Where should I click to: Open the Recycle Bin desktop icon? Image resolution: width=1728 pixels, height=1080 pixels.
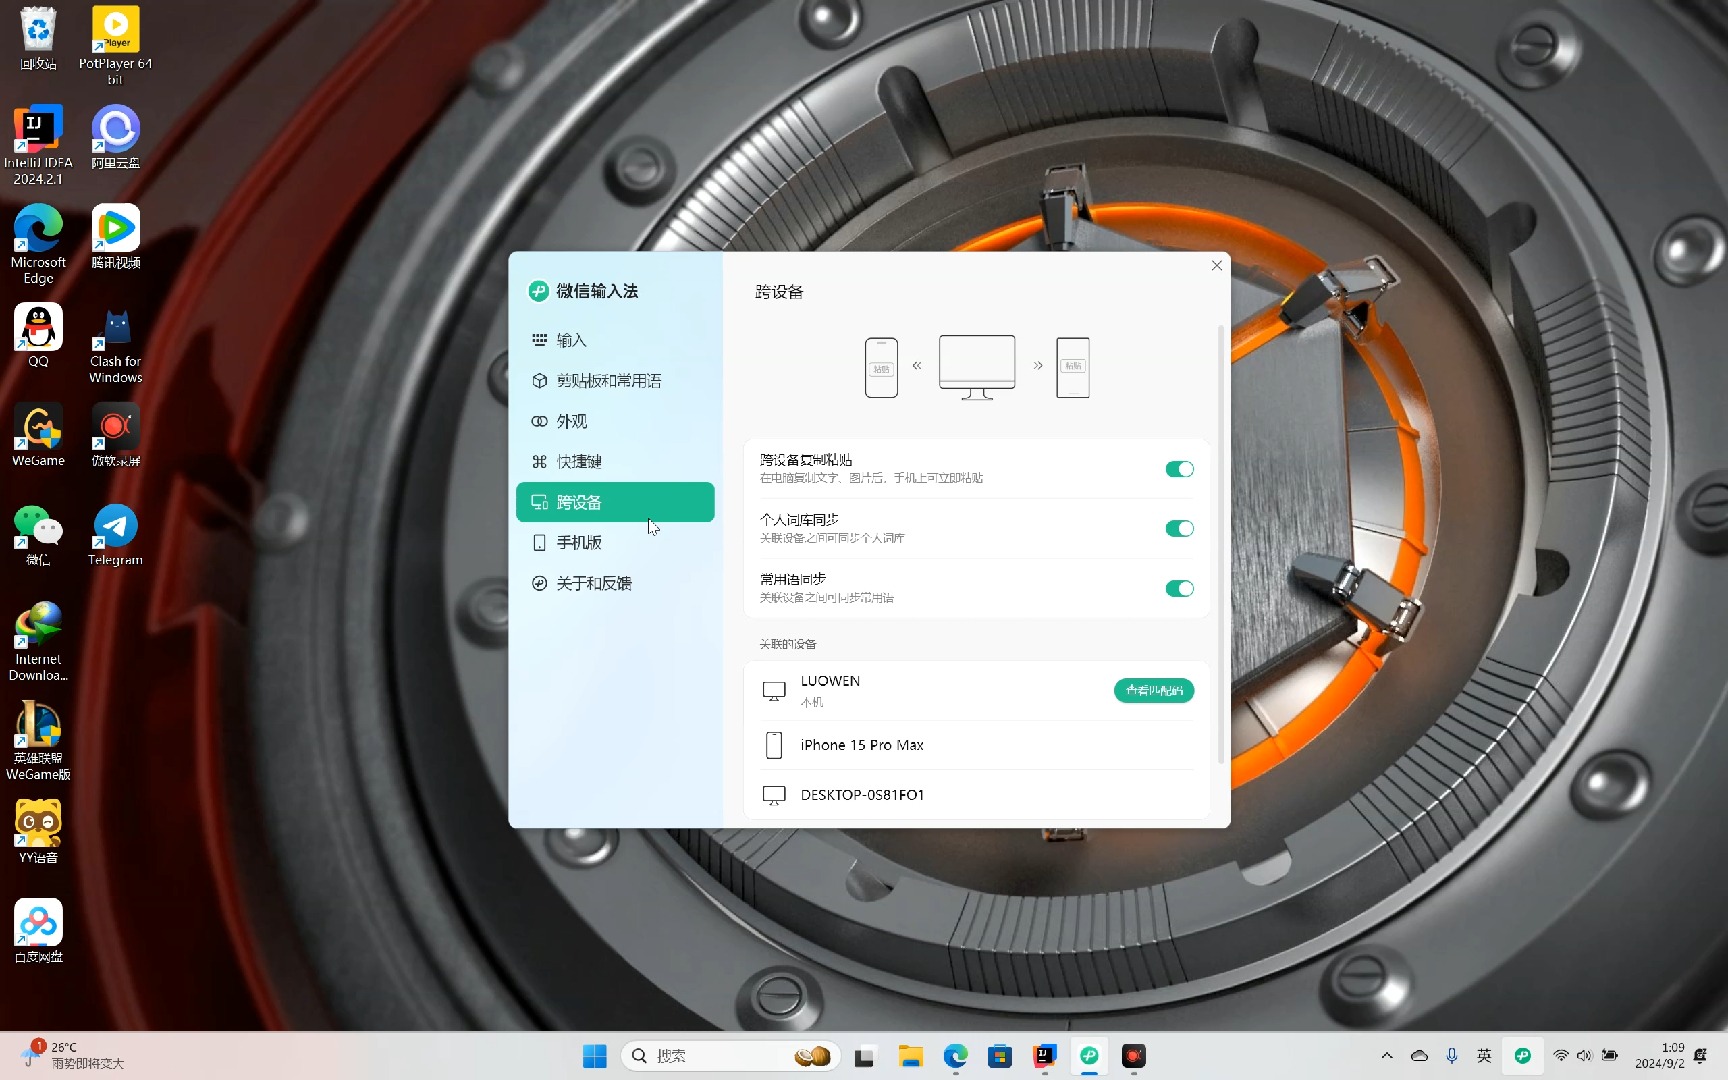[38, 40]
